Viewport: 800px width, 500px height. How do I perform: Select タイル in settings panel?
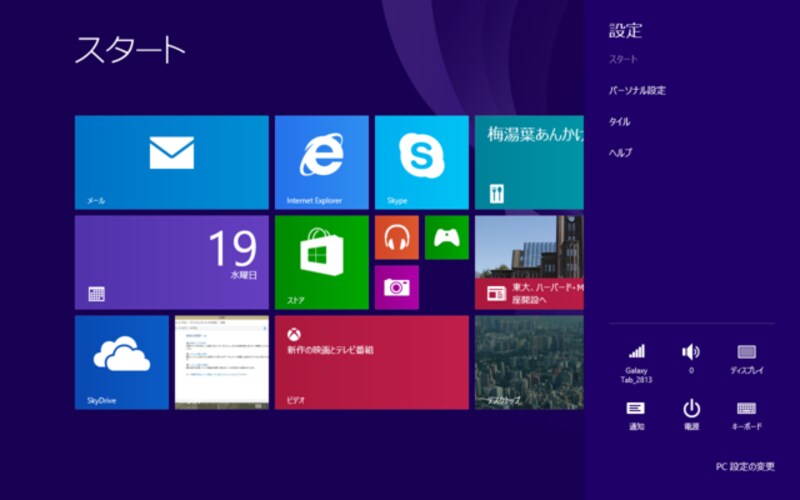pos(620,121)
